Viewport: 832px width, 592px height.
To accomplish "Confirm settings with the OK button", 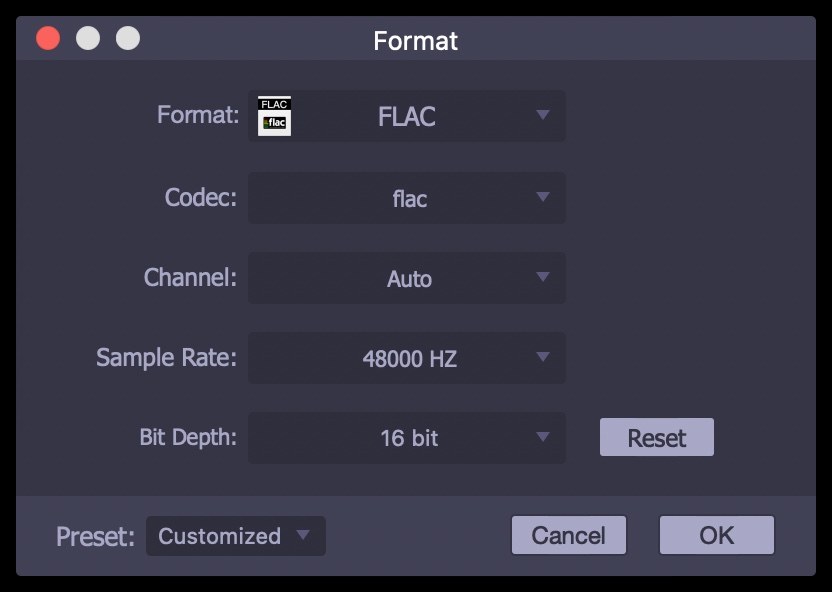I will tap(717, 535).
